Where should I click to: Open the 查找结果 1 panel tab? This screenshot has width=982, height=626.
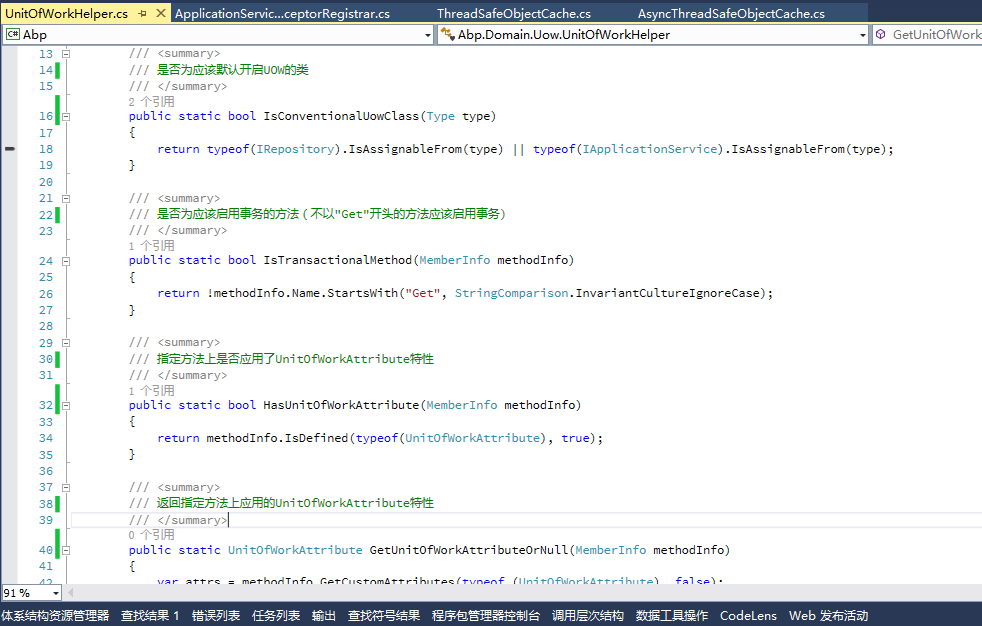(150, 616)
